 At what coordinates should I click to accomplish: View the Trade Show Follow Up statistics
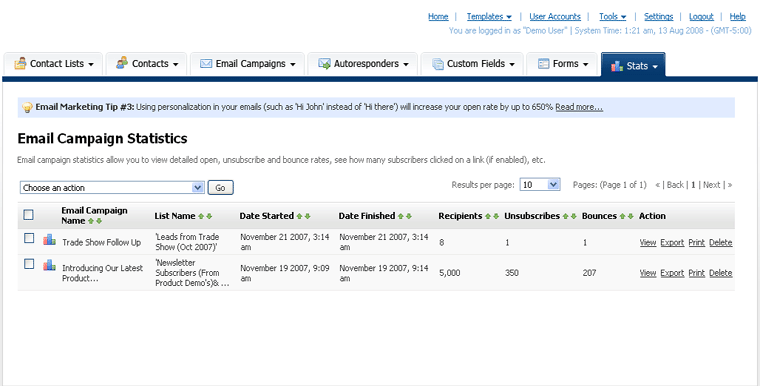[x=648, y=242]
